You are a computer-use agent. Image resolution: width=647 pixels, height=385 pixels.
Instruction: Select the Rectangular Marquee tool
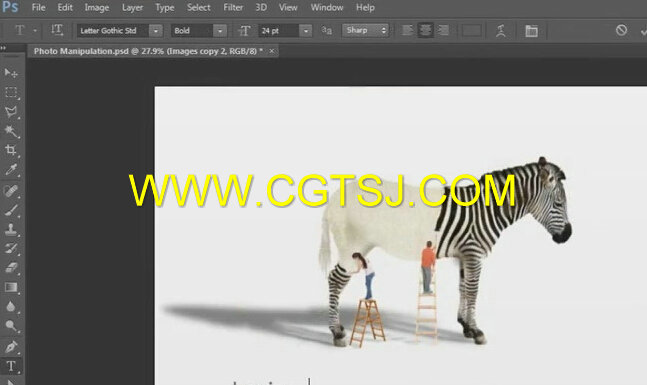point(11,92)
